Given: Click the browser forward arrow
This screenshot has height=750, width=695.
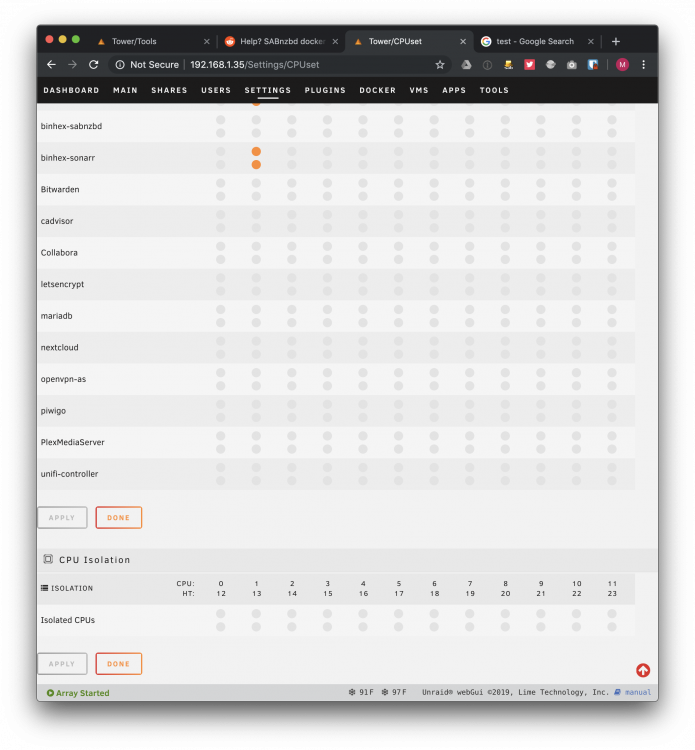Looking at the screenshot, I should click(x=72, y=65).
